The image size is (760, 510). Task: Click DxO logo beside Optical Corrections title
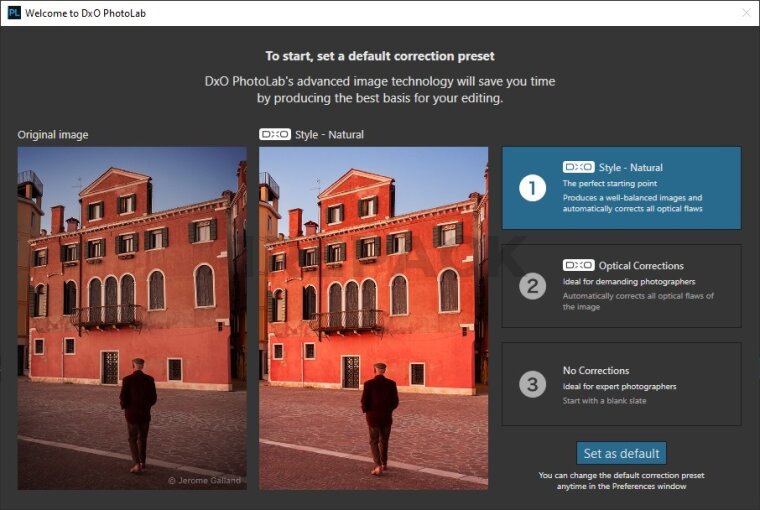(578, 265)
